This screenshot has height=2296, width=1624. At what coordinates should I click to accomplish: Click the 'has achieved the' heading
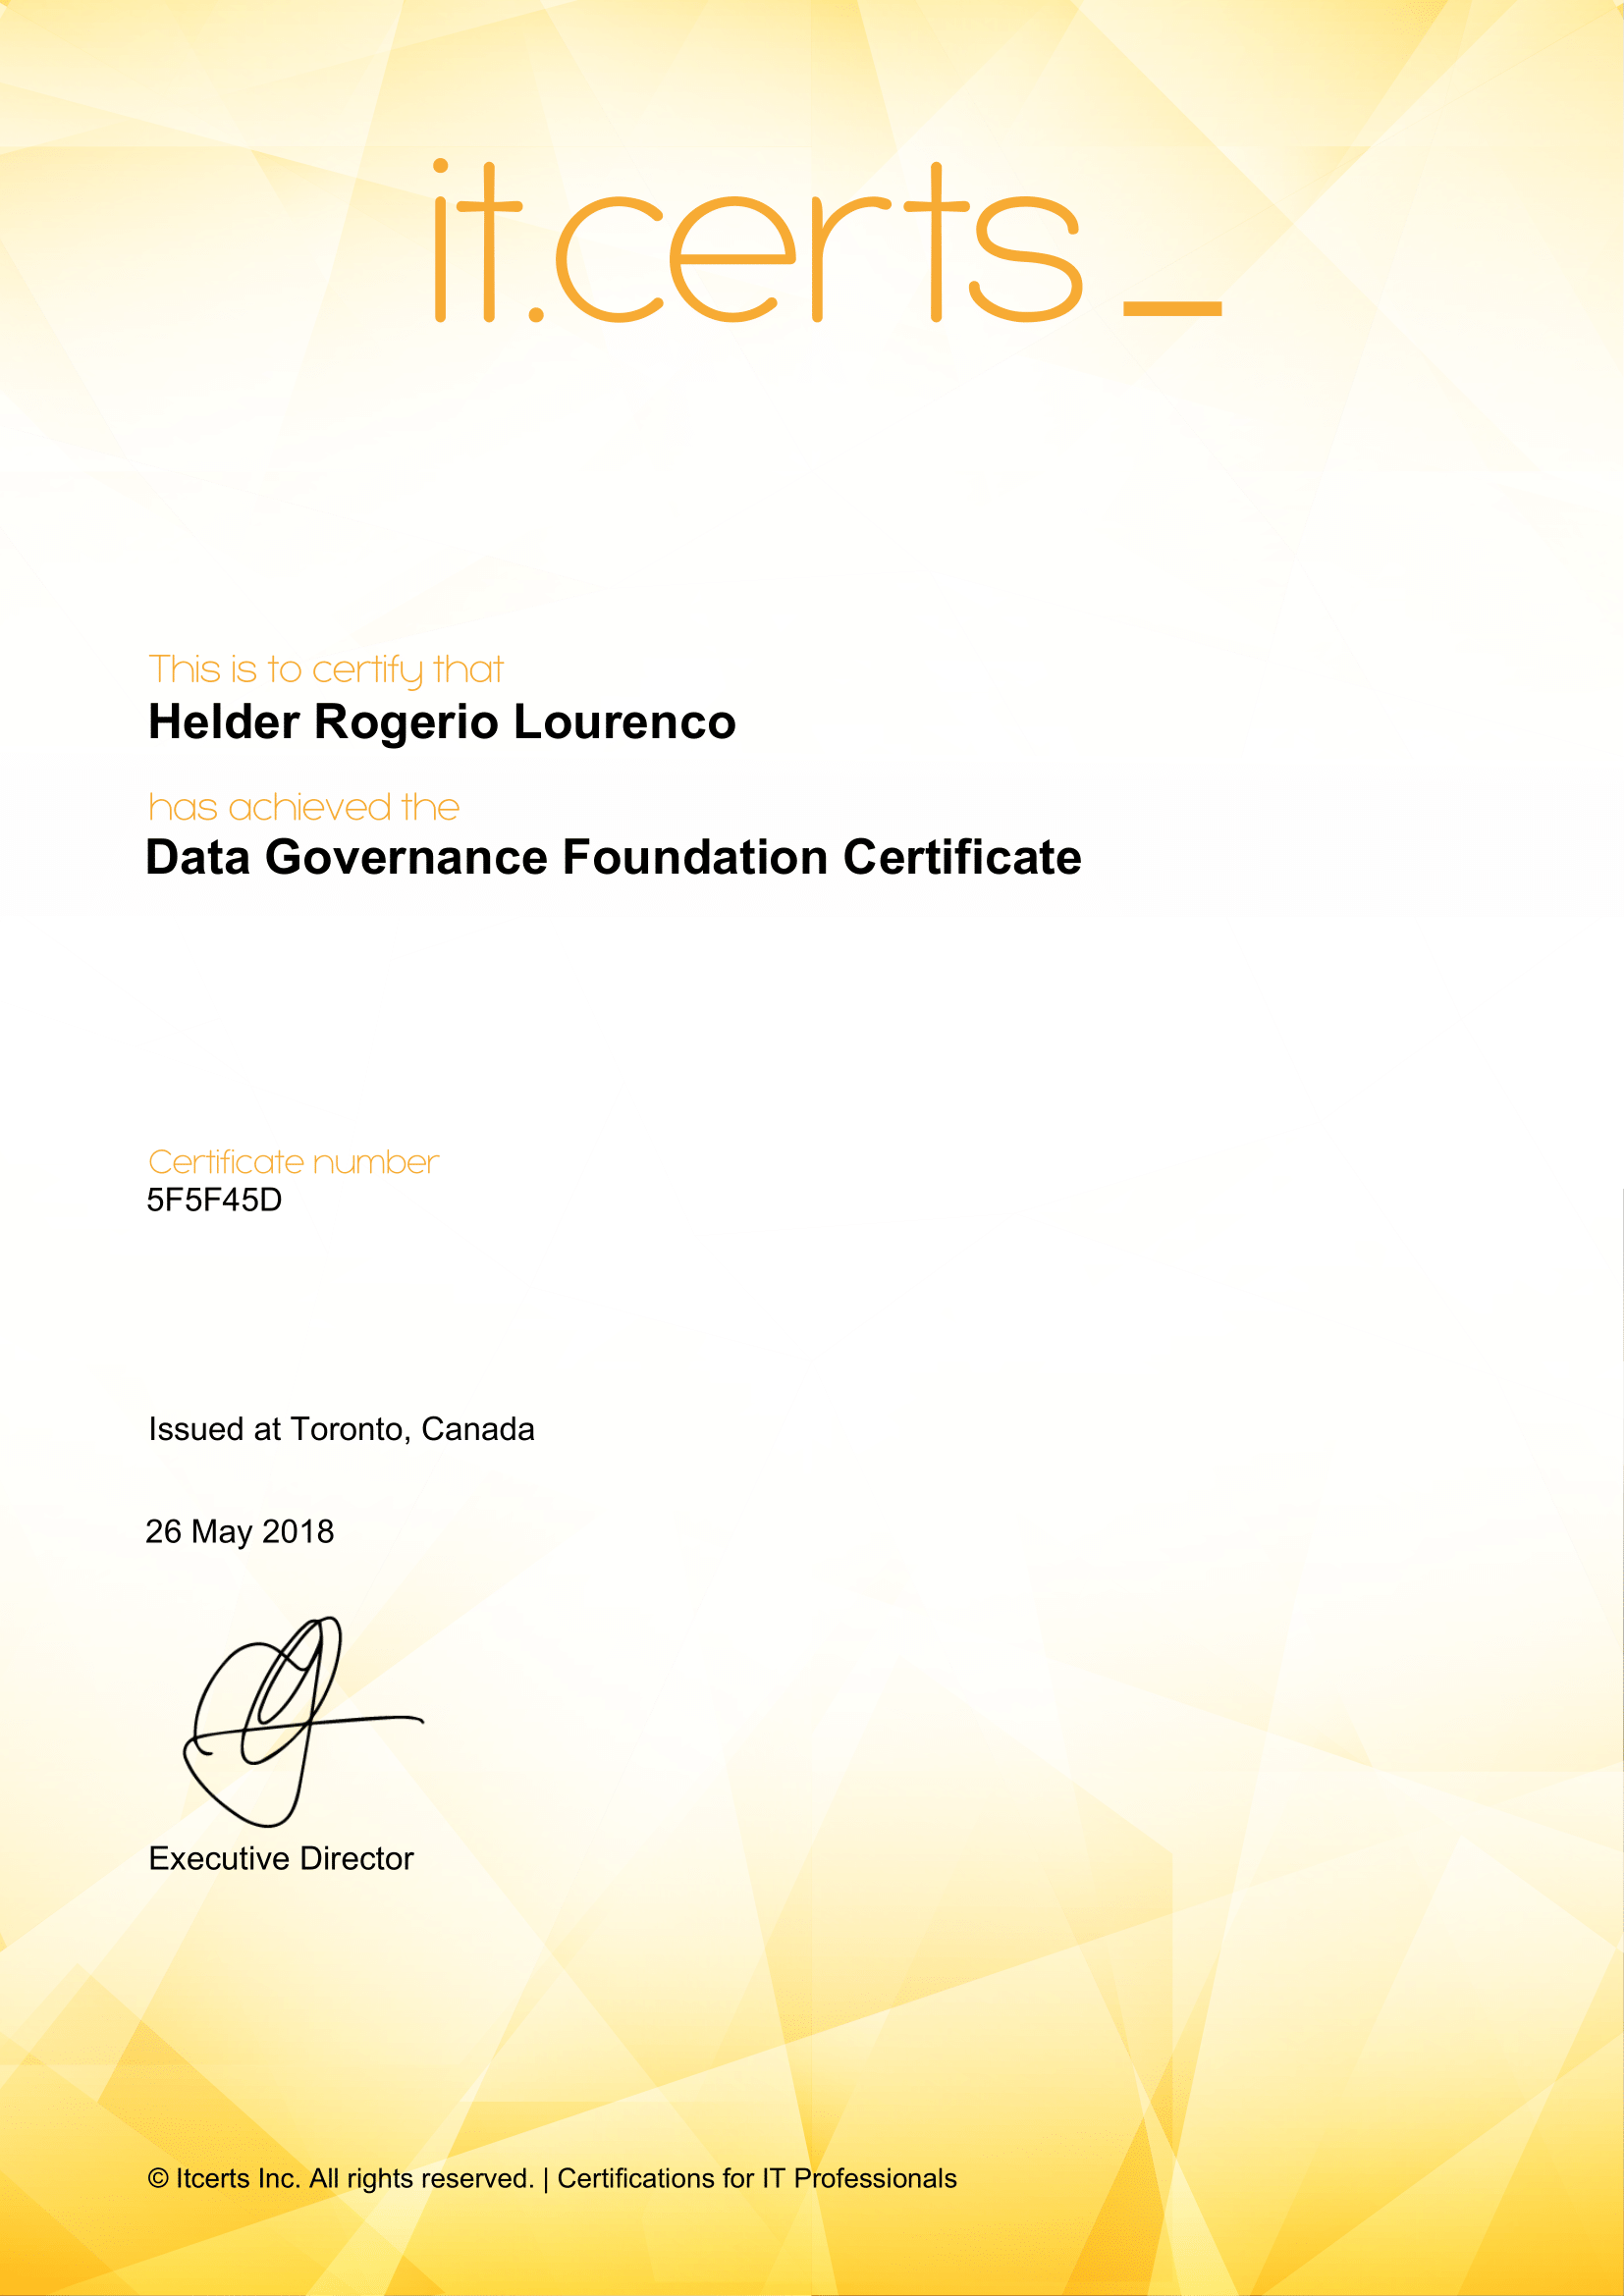pos(303,807)
